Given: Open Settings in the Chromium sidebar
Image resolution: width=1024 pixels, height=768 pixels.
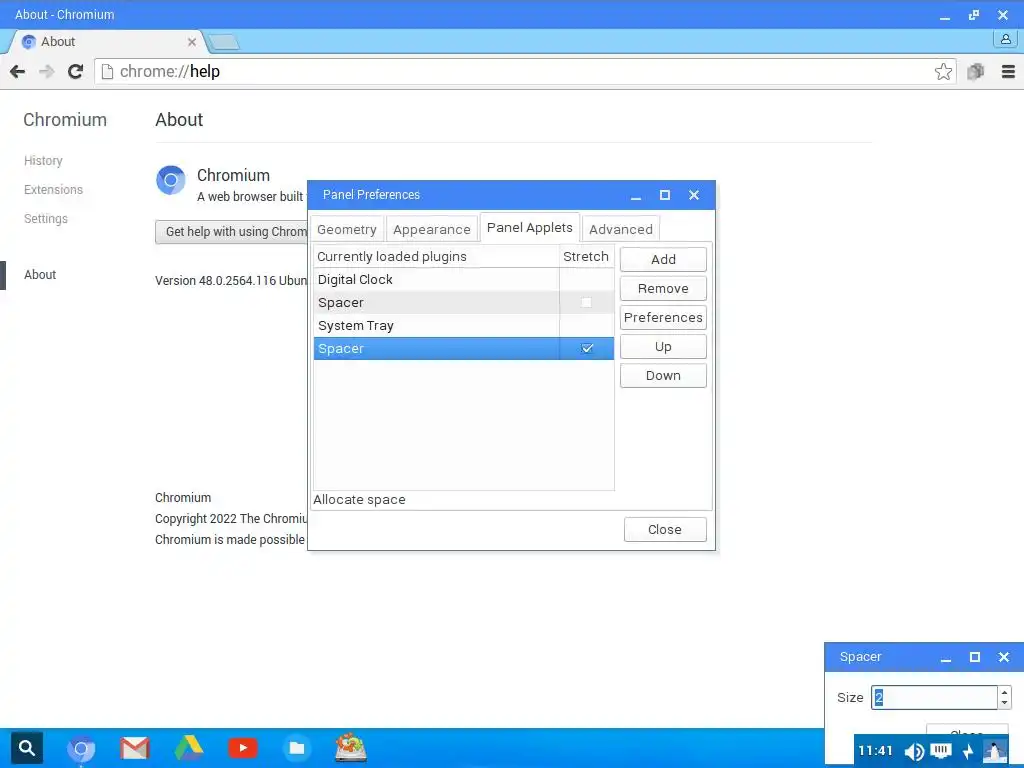Looking at the screenshot, I should (46, 218).
